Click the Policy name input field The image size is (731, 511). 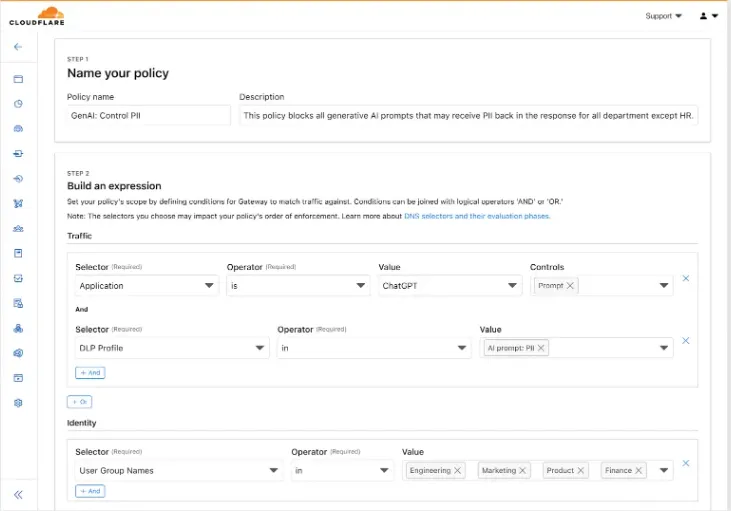pos(149,116)
